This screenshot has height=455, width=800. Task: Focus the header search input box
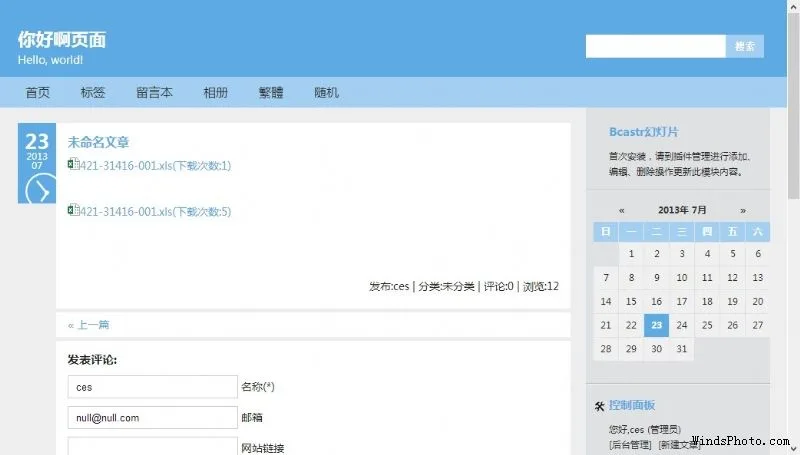pyautogui.click(x=656, y=46)
